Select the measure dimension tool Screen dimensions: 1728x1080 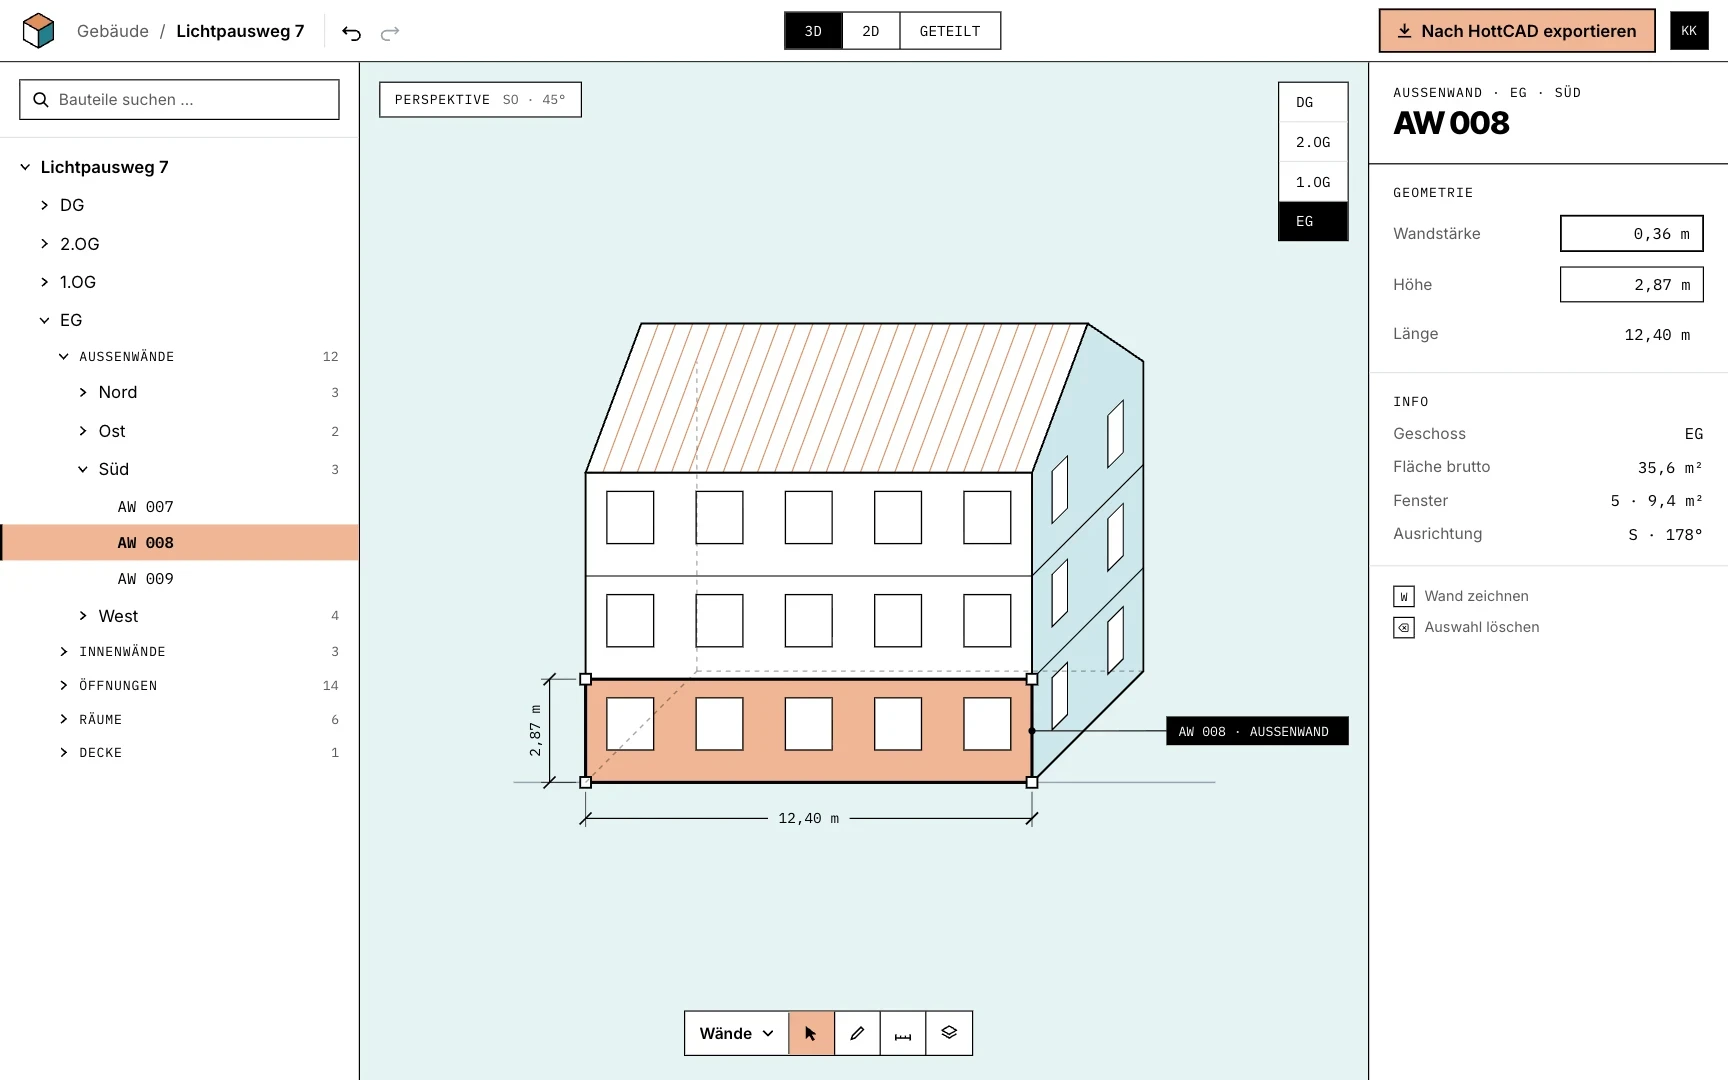pos(903,1033)
